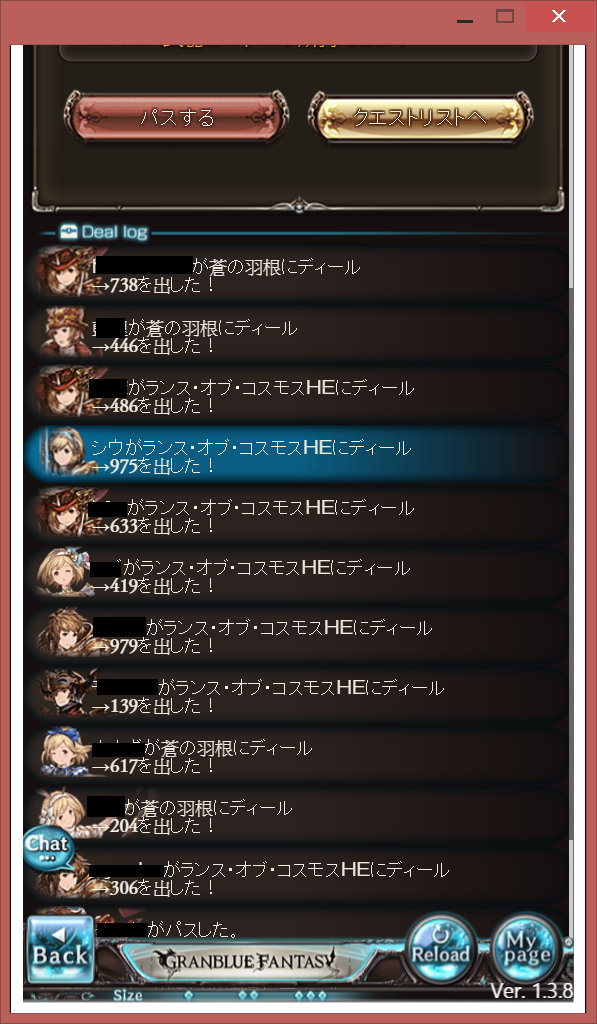Click the クエストリストへ gold button

click(421, 118)
